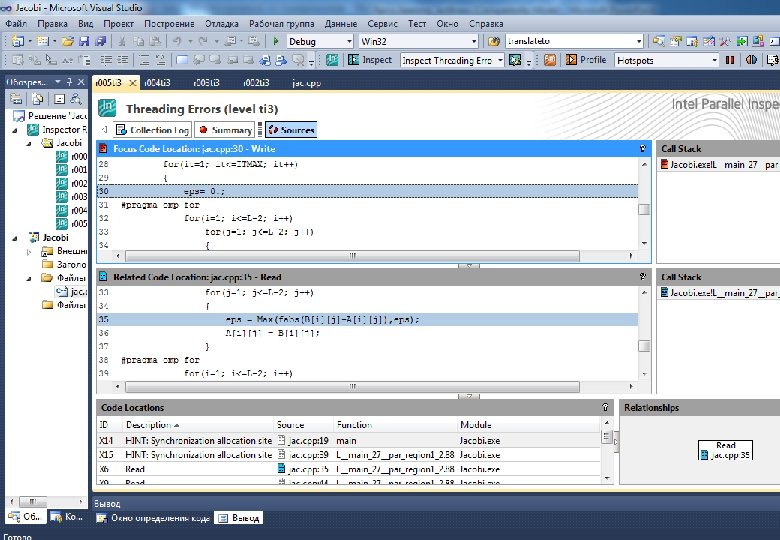The height and width of the screenshot is (540, 780).
Task: Click the teal Intel Inspector toolbar icon
Action: point(332,60)
